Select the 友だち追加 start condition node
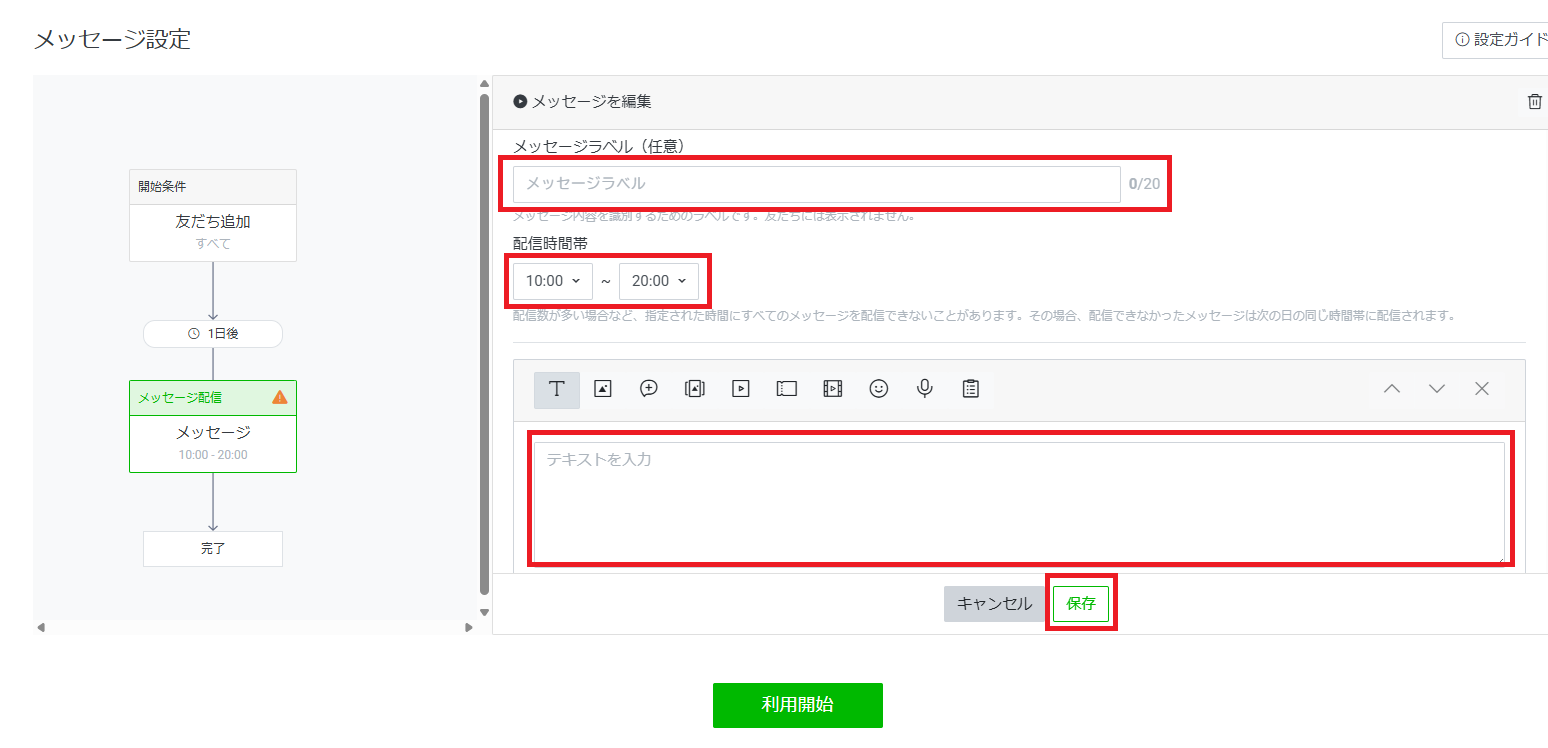This screenshot has height=748, width=1548. click(x=213, y=221)
